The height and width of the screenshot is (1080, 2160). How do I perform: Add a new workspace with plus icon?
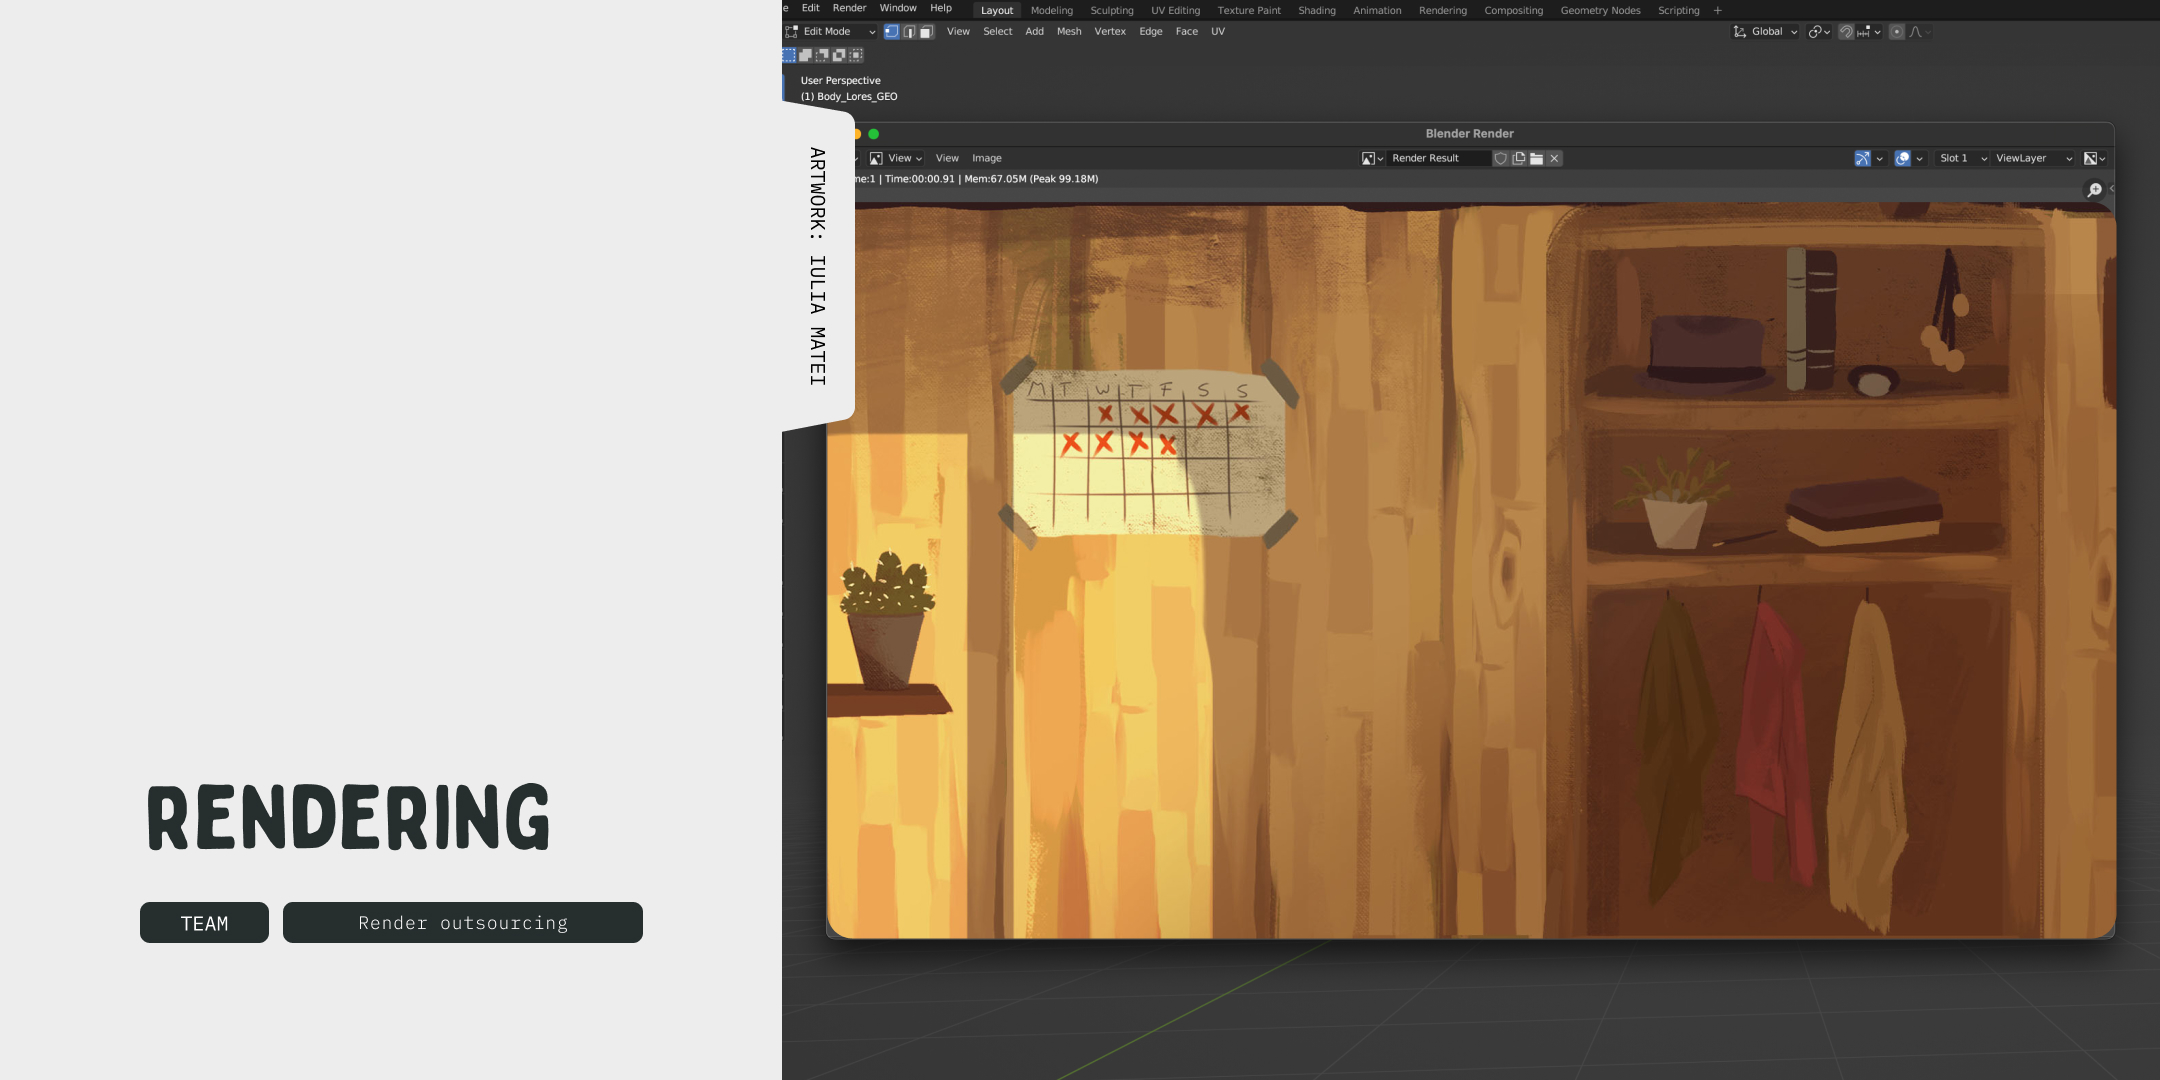click(1718, 11)
